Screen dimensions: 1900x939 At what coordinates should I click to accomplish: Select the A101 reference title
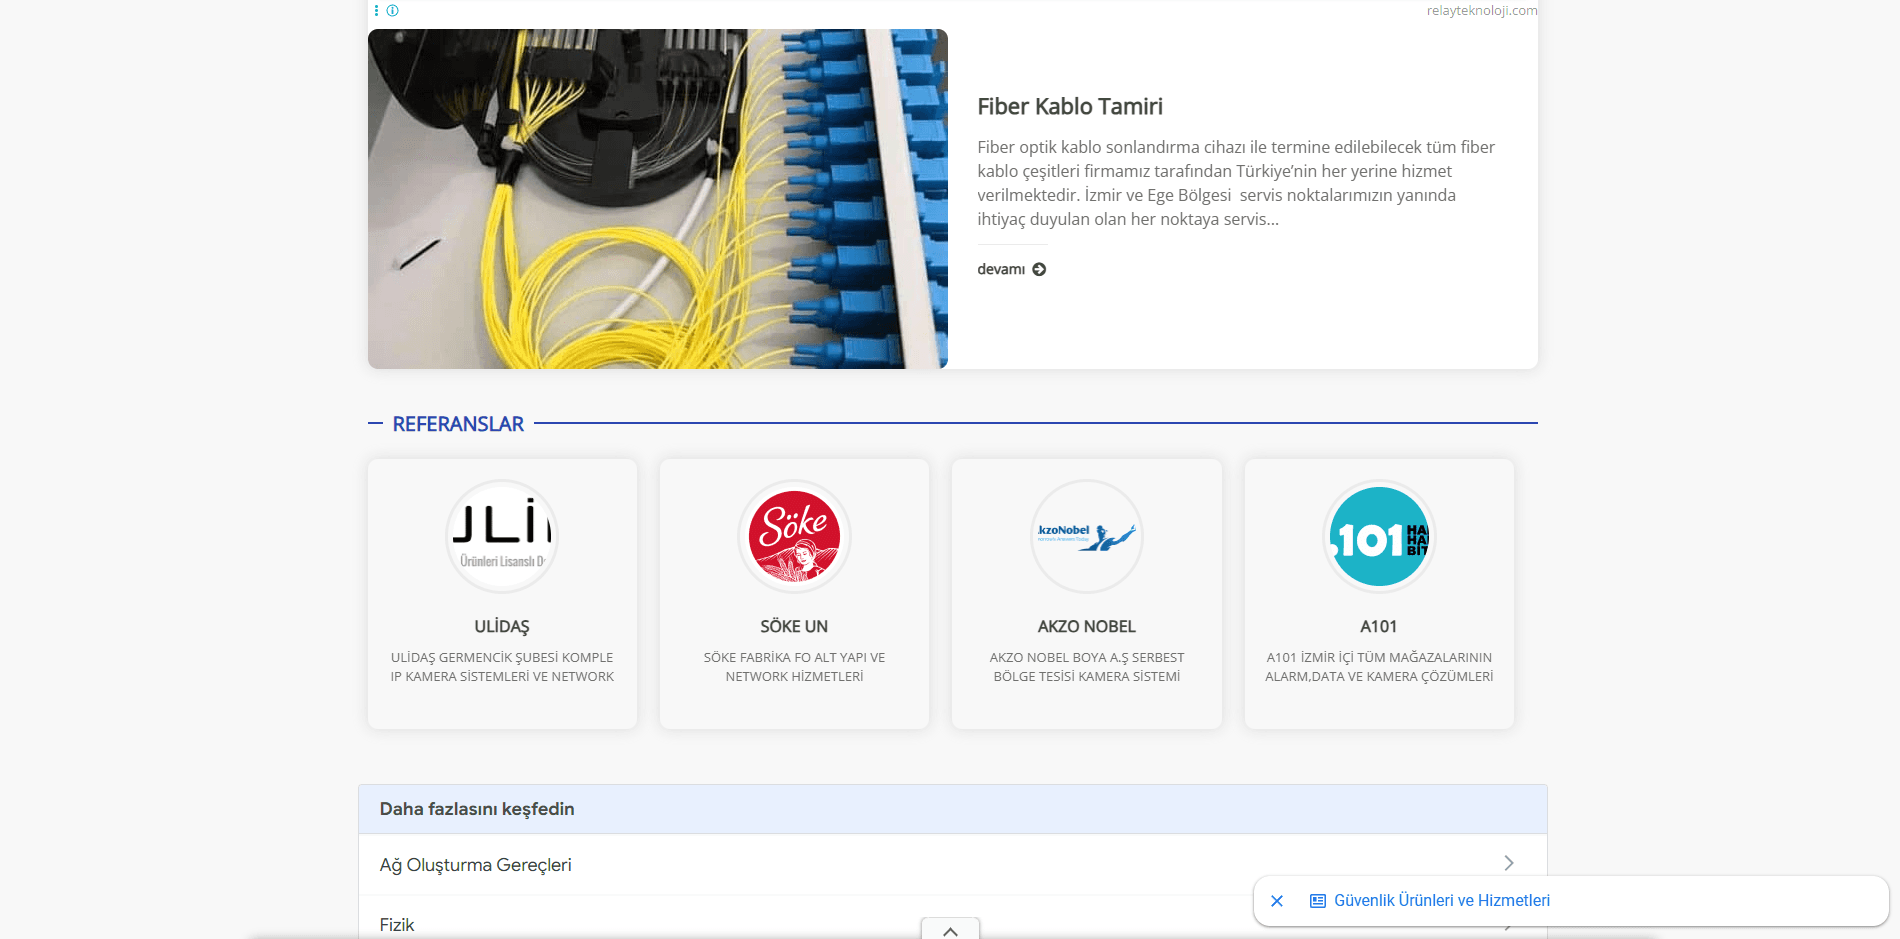pyautogui.click(x=1379, y=627)
